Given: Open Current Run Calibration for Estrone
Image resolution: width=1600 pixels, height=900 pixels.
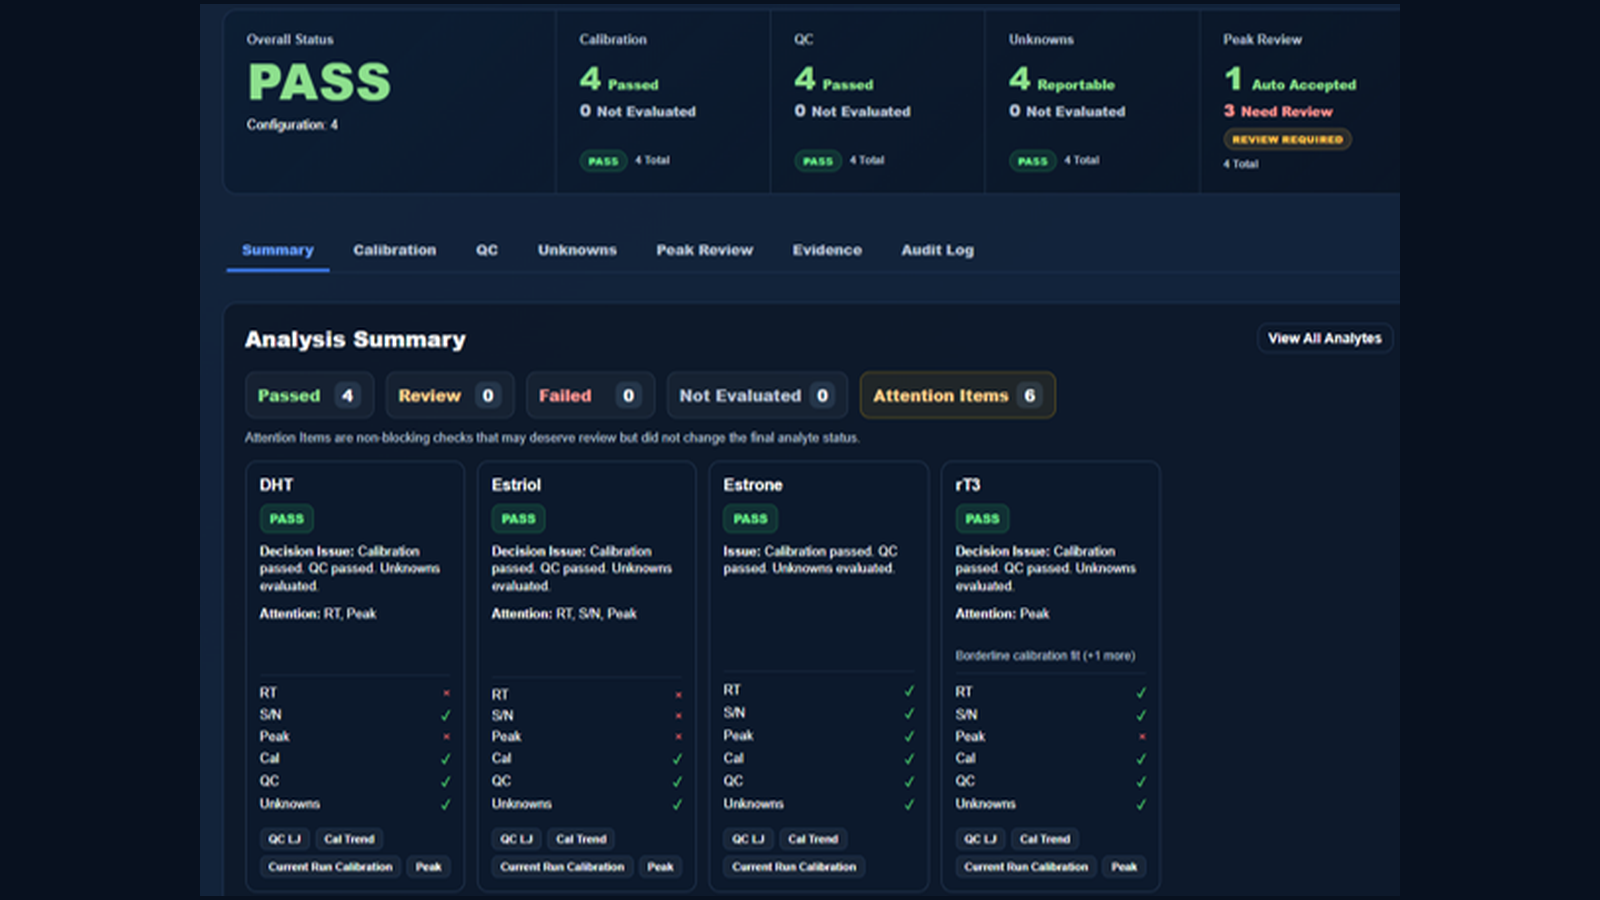Looking at the screenshot, I should click(x=794, y=867).
